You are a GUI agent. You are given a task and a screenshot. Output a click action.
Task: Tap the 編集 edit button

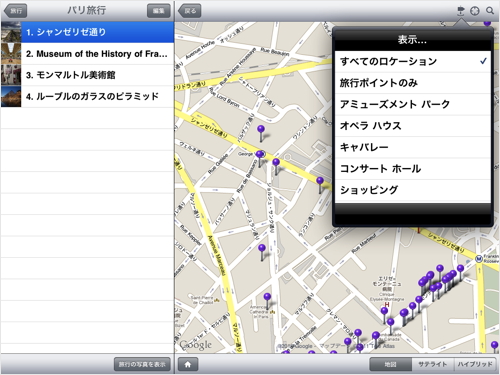pos(159,11)
